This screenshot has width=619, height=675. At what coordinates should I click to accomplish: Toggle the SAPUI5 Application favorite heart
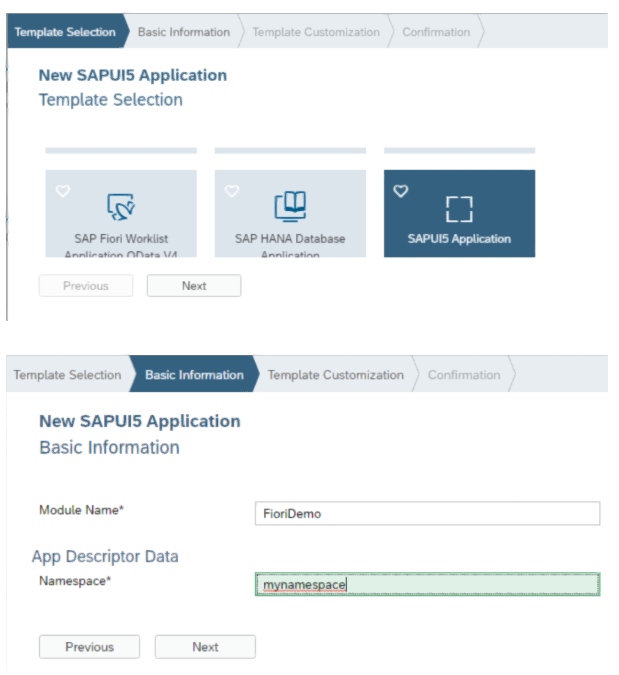(401, 191)
